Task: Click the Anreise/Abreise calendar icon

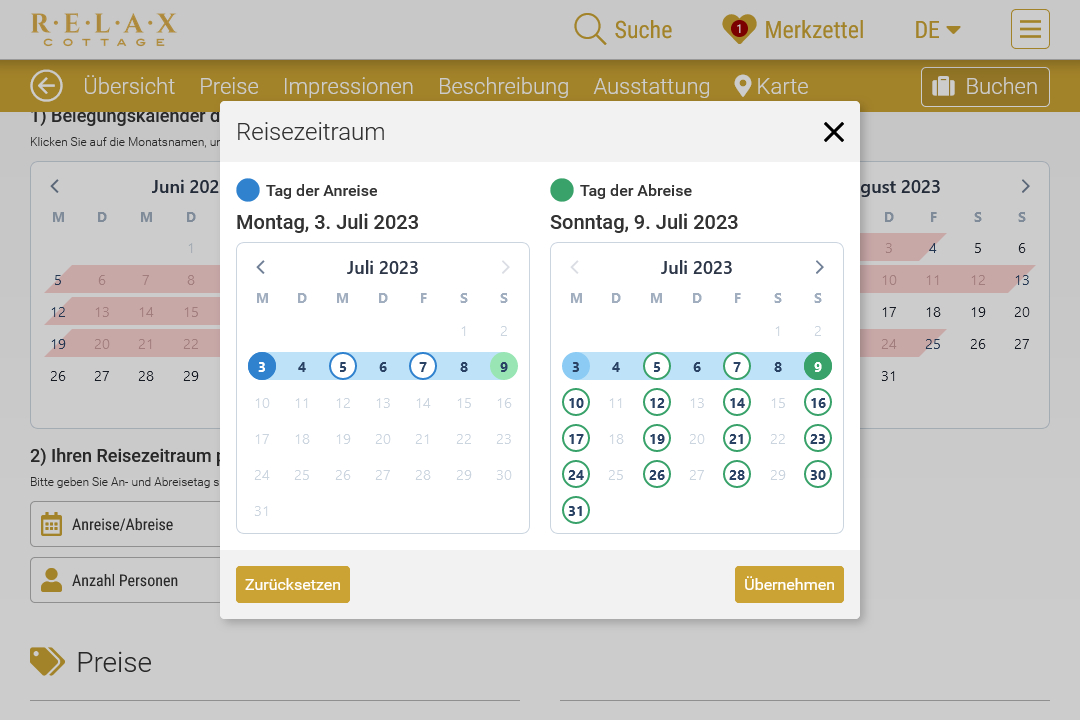Action: click(51, 524)
